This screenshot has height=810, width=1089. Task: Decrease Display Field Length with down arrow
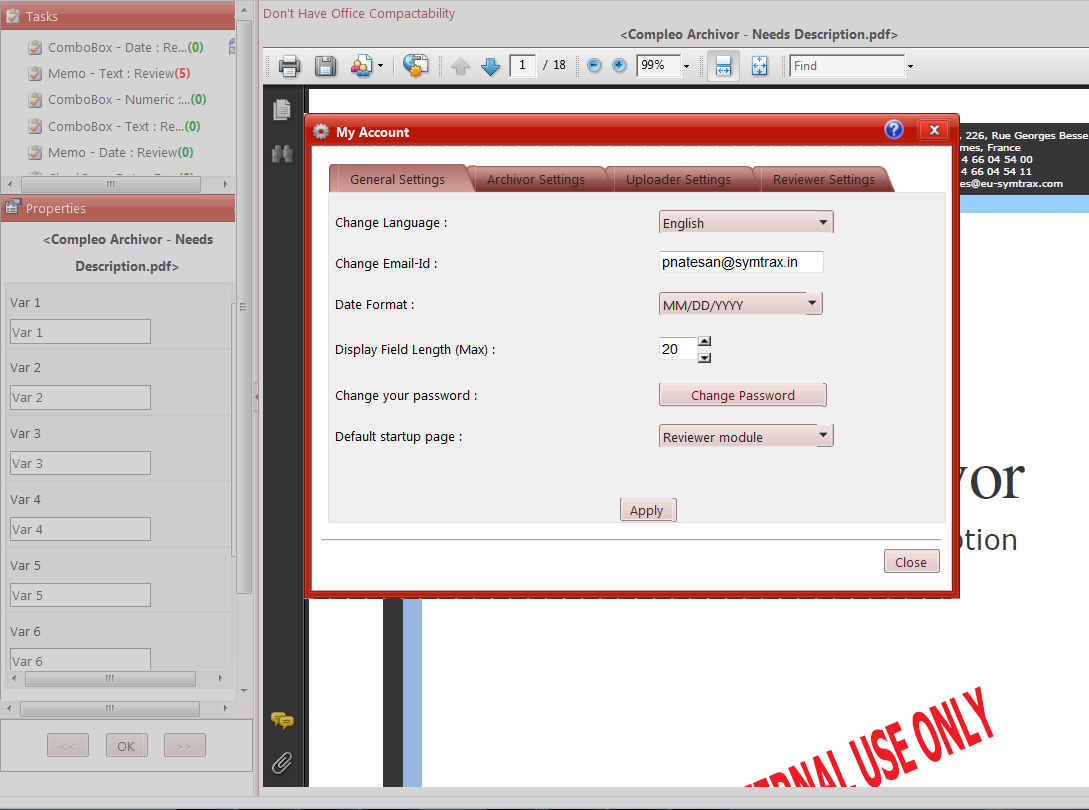click(x=704, y=358)
